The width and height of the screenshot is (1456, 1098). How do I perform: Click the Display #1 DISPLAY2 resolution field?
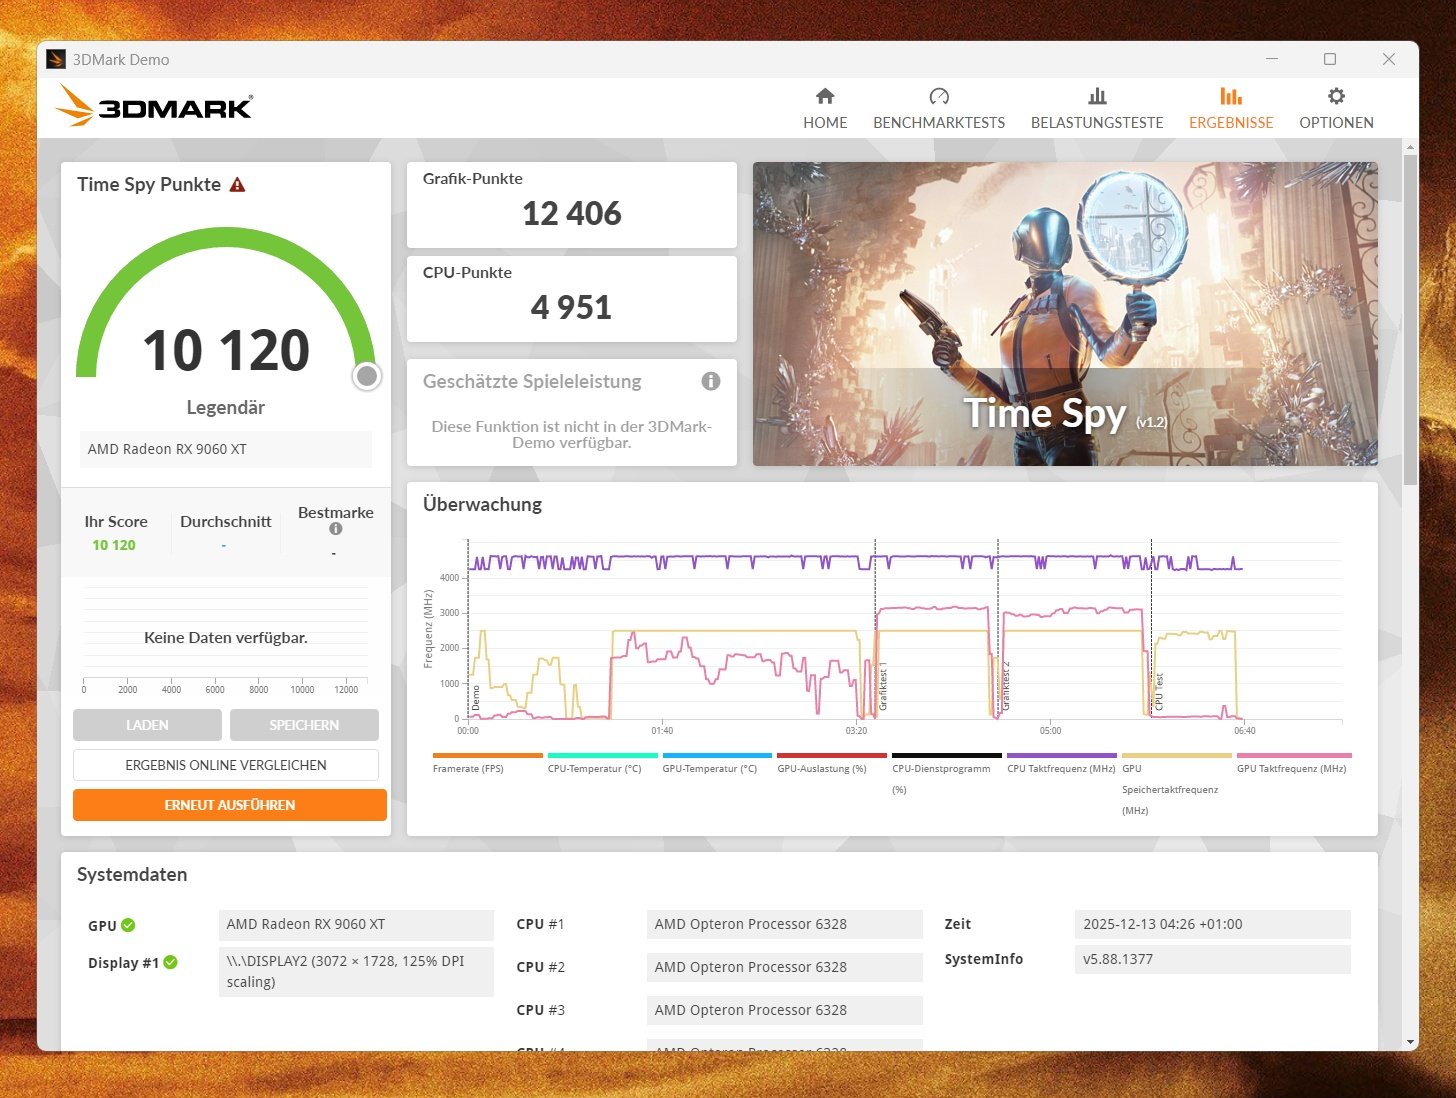(x=356, y=971)
